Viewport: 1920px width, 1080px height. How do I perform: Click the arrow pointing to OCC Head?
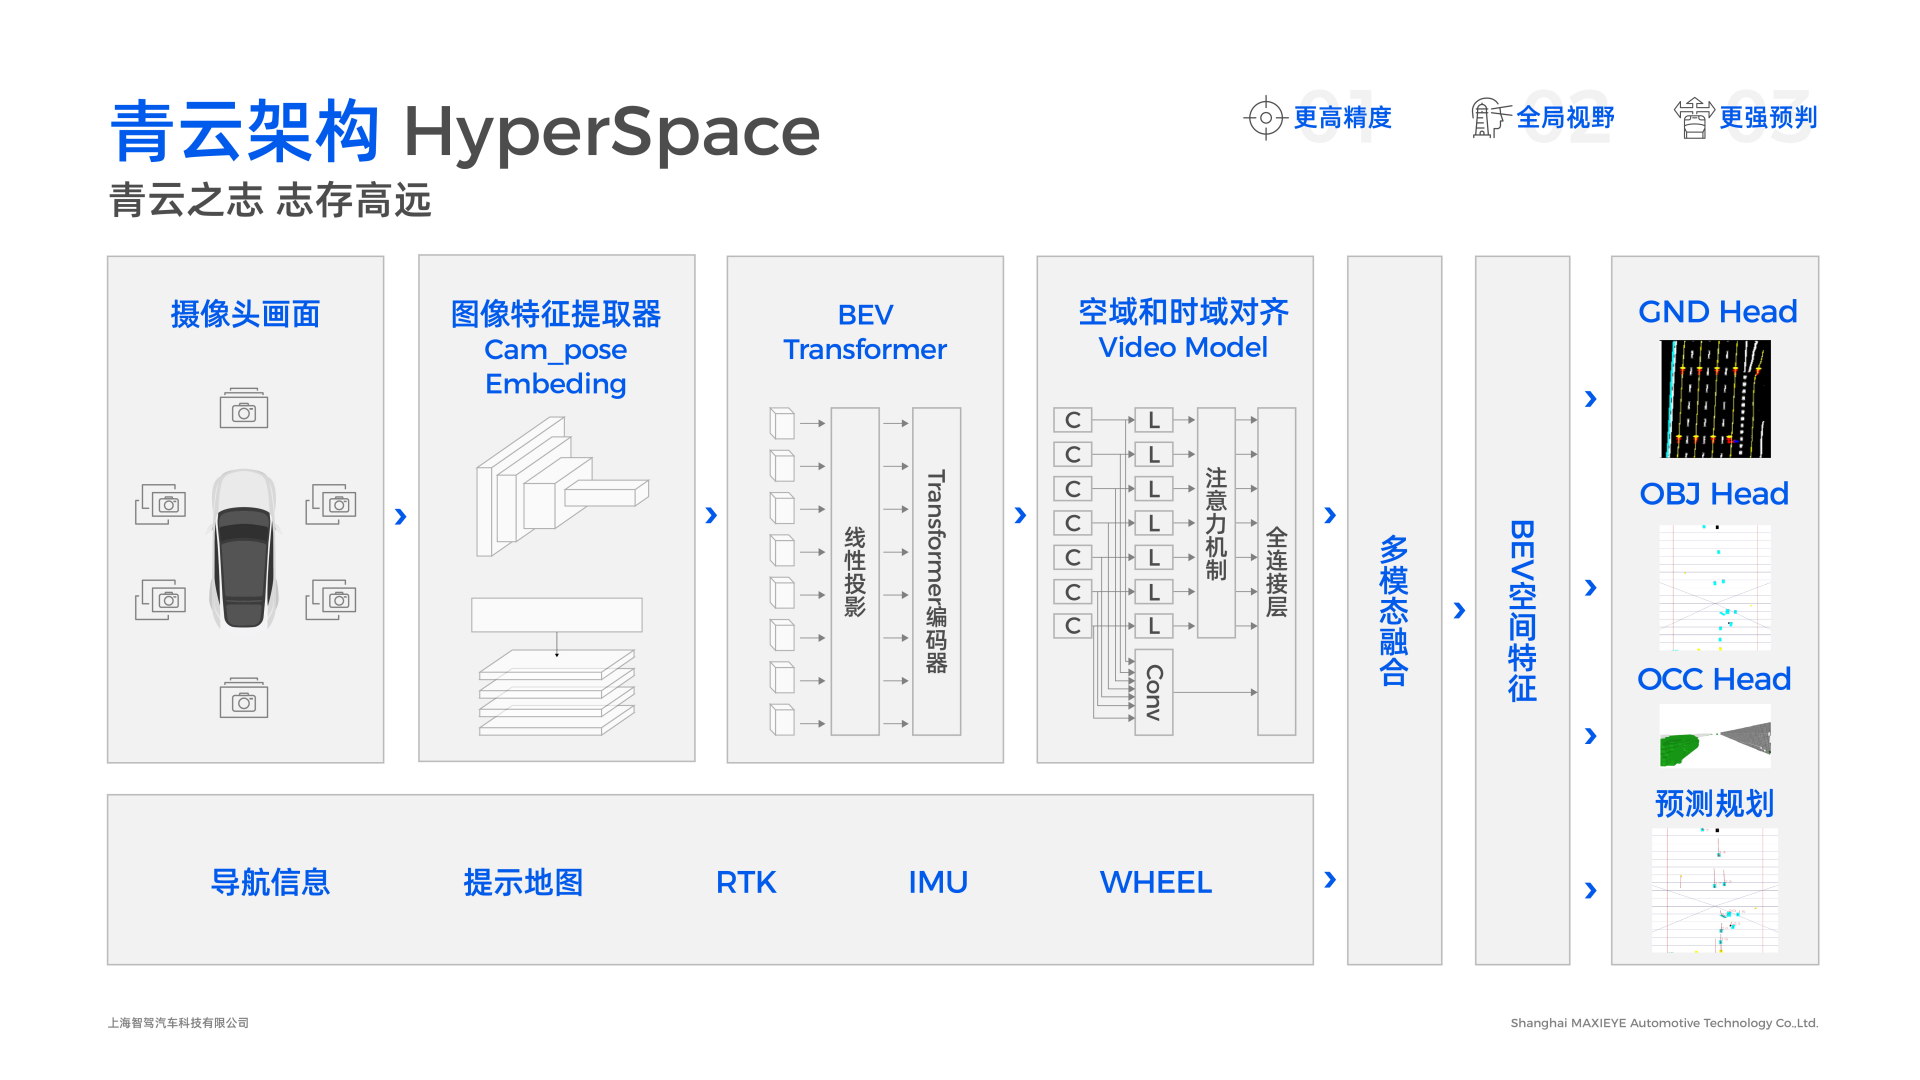pyautogui.click(x=1591, y=736)
